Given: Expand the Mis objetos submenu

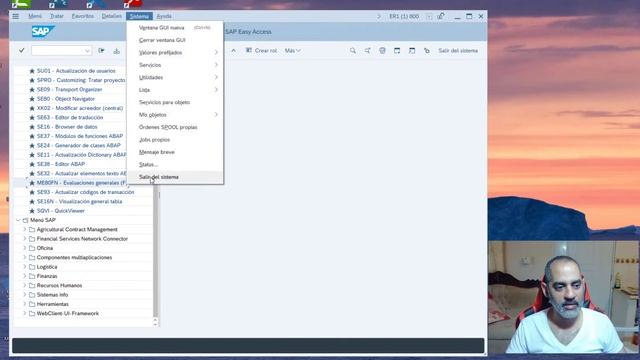Looking at the screenshot, I should (175, 115).
